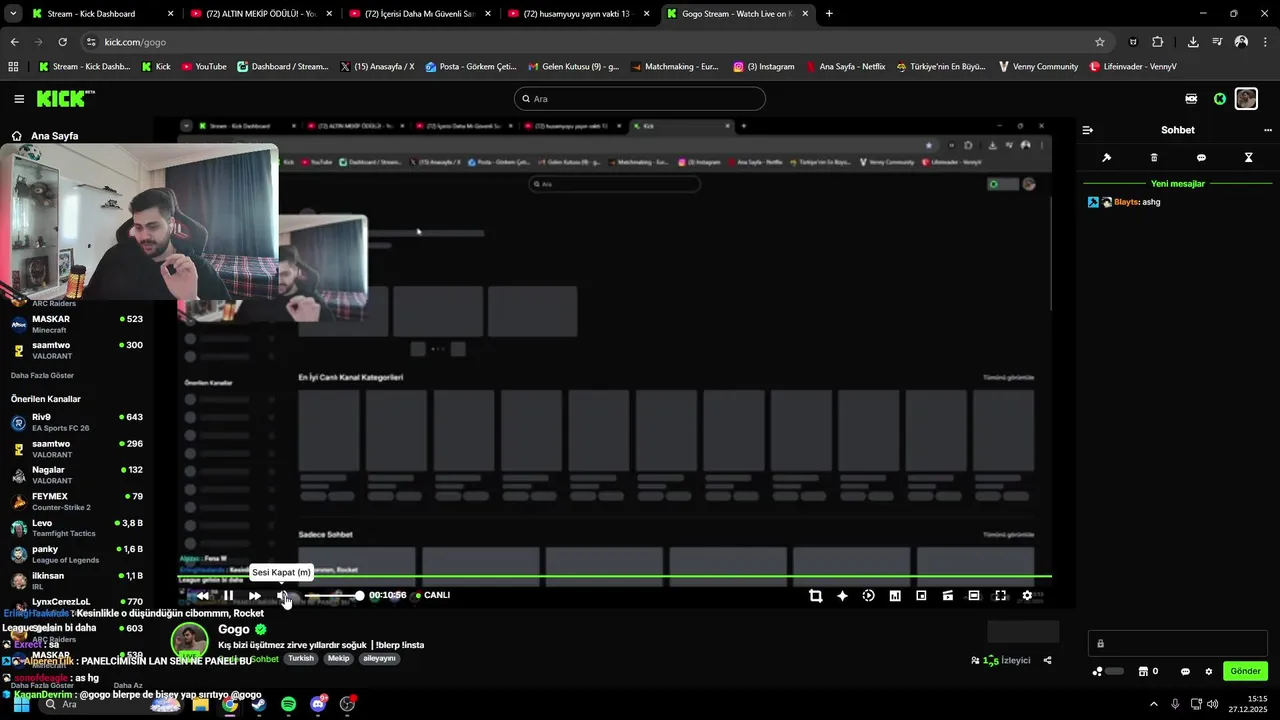The image size is (1280, 720).
Task: Open player settings gear
Action: 1027,596
